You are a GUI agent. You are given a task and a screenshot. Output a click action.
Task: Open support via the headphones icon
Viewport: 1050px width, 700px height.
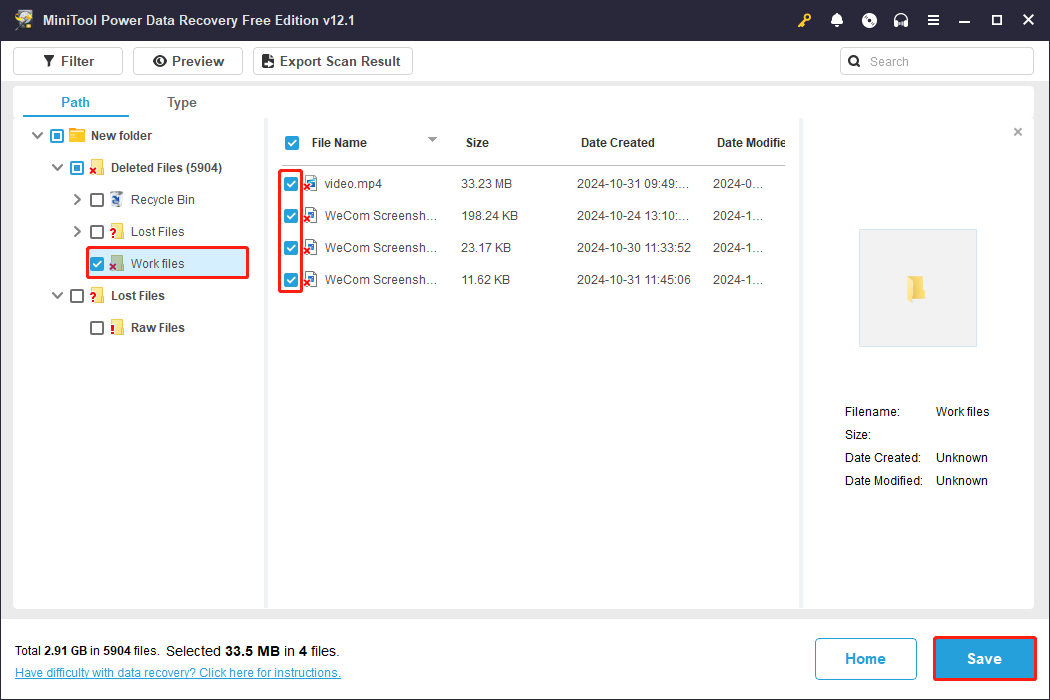point(901,20)
